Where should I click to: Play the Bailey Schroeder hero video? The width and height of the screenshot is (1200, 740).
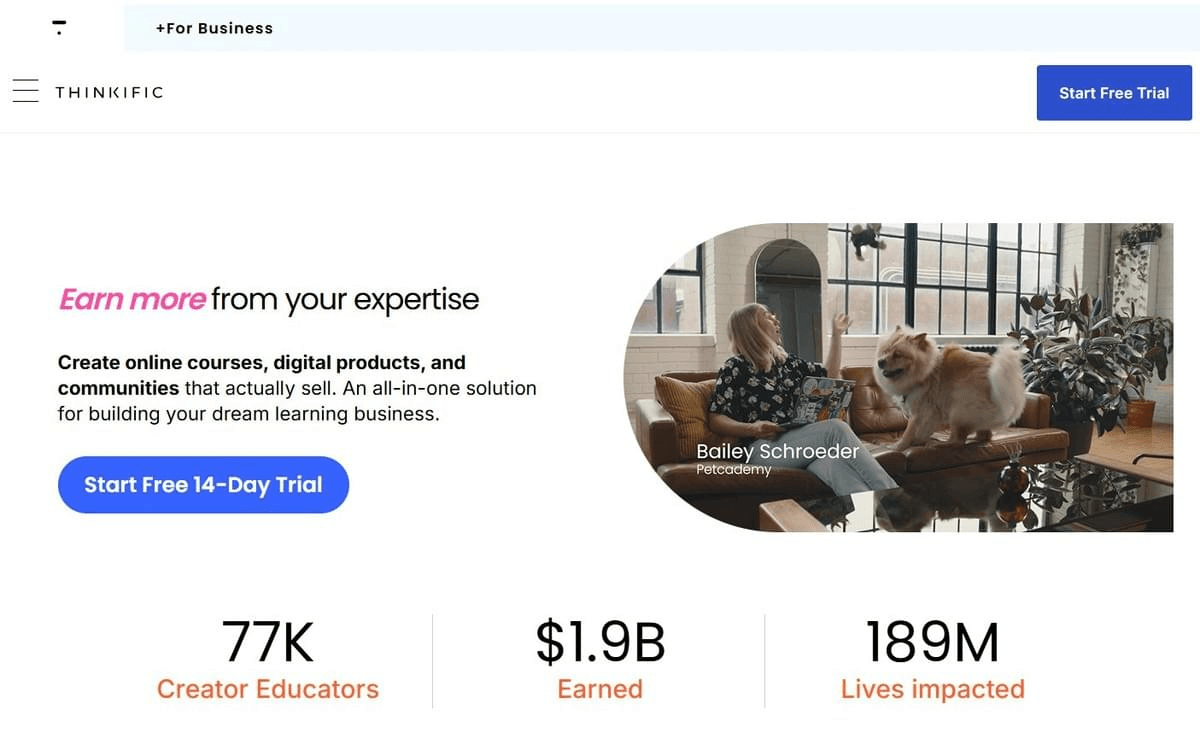898,377
